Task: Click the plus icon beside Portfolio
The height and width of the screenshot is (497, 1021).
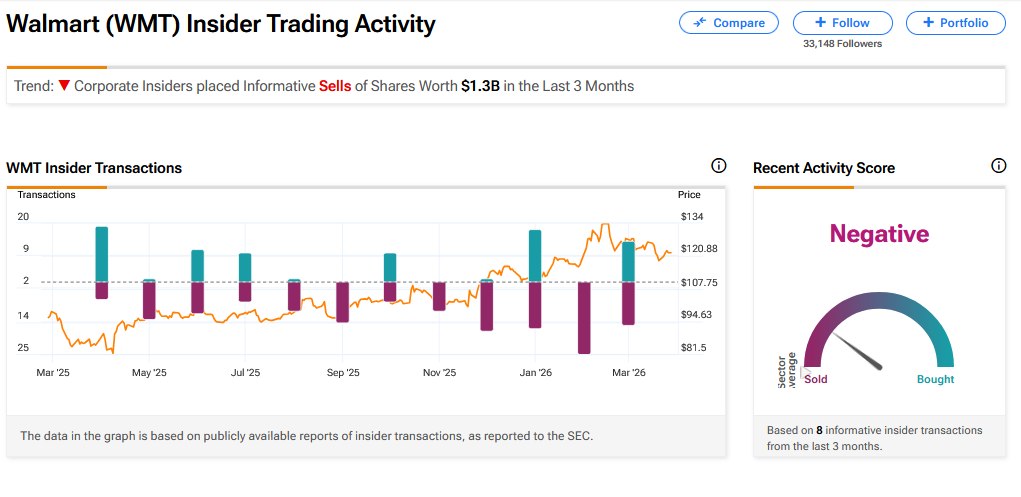Action: pos(928,23)
